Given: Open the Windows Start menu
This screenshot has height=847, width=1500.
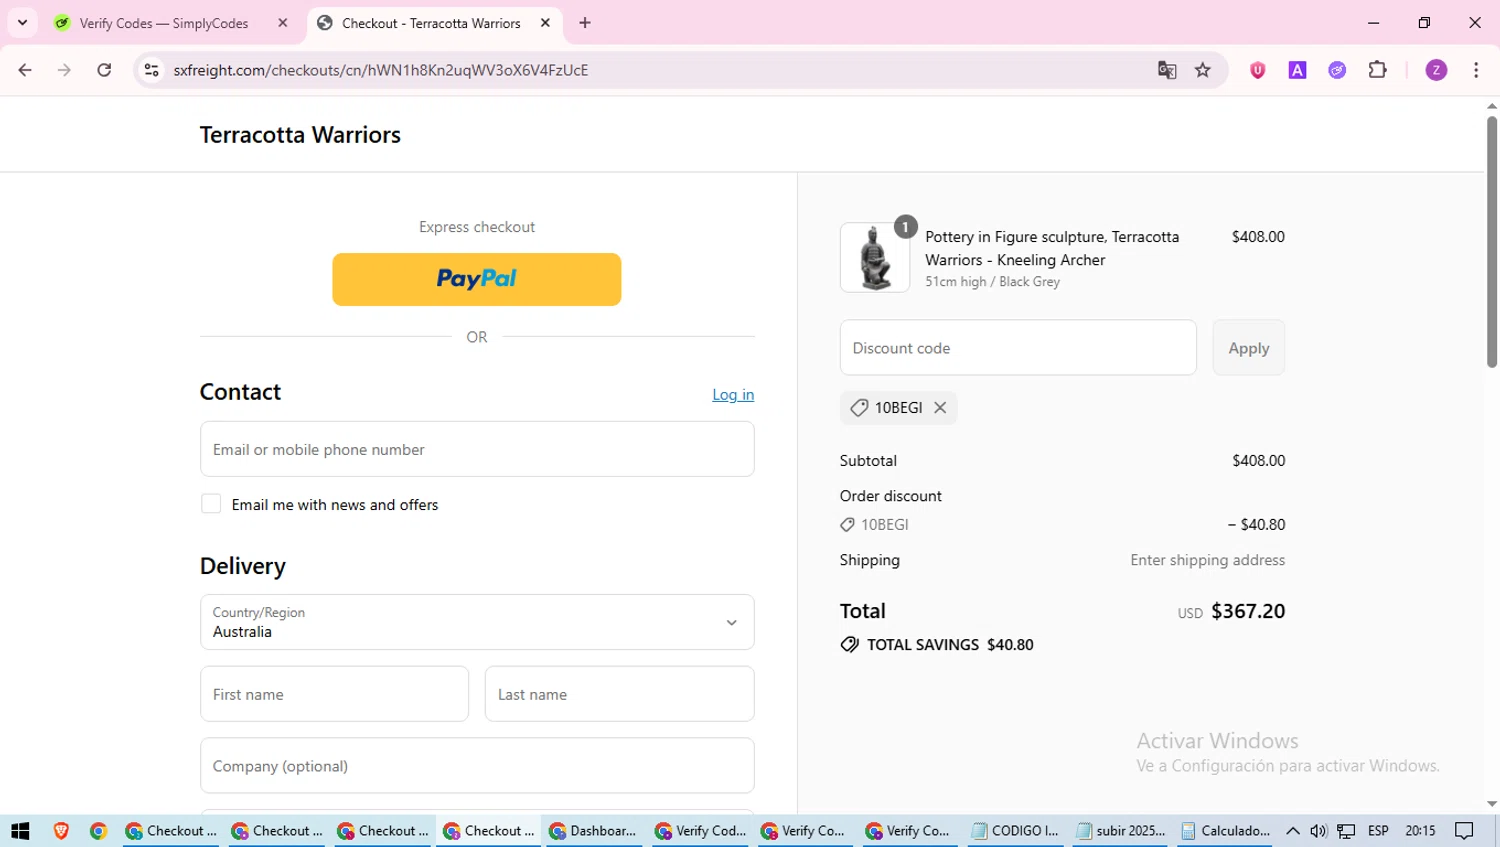Looking at the screenshot, I should (20, 831).
